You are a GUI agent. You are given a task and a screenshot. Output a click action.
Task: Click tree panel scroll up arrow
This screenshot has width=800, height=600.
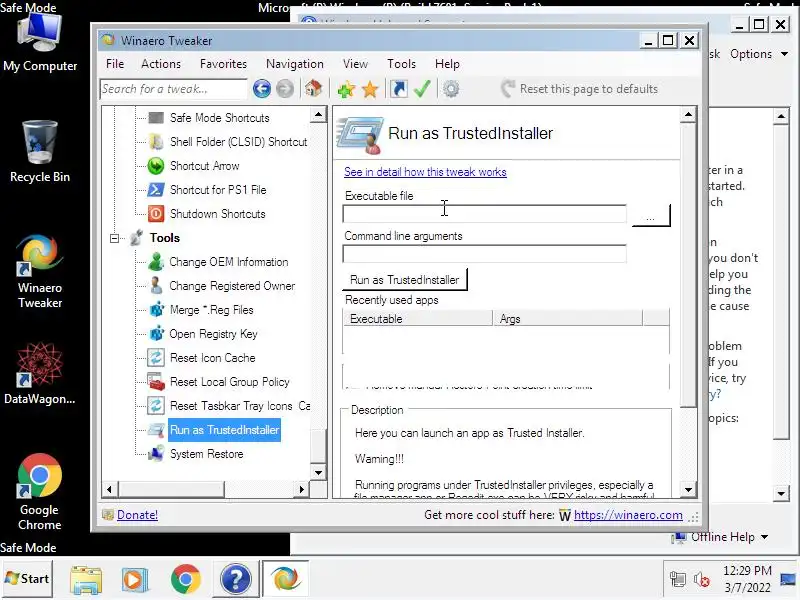click(x=318, y=114)
